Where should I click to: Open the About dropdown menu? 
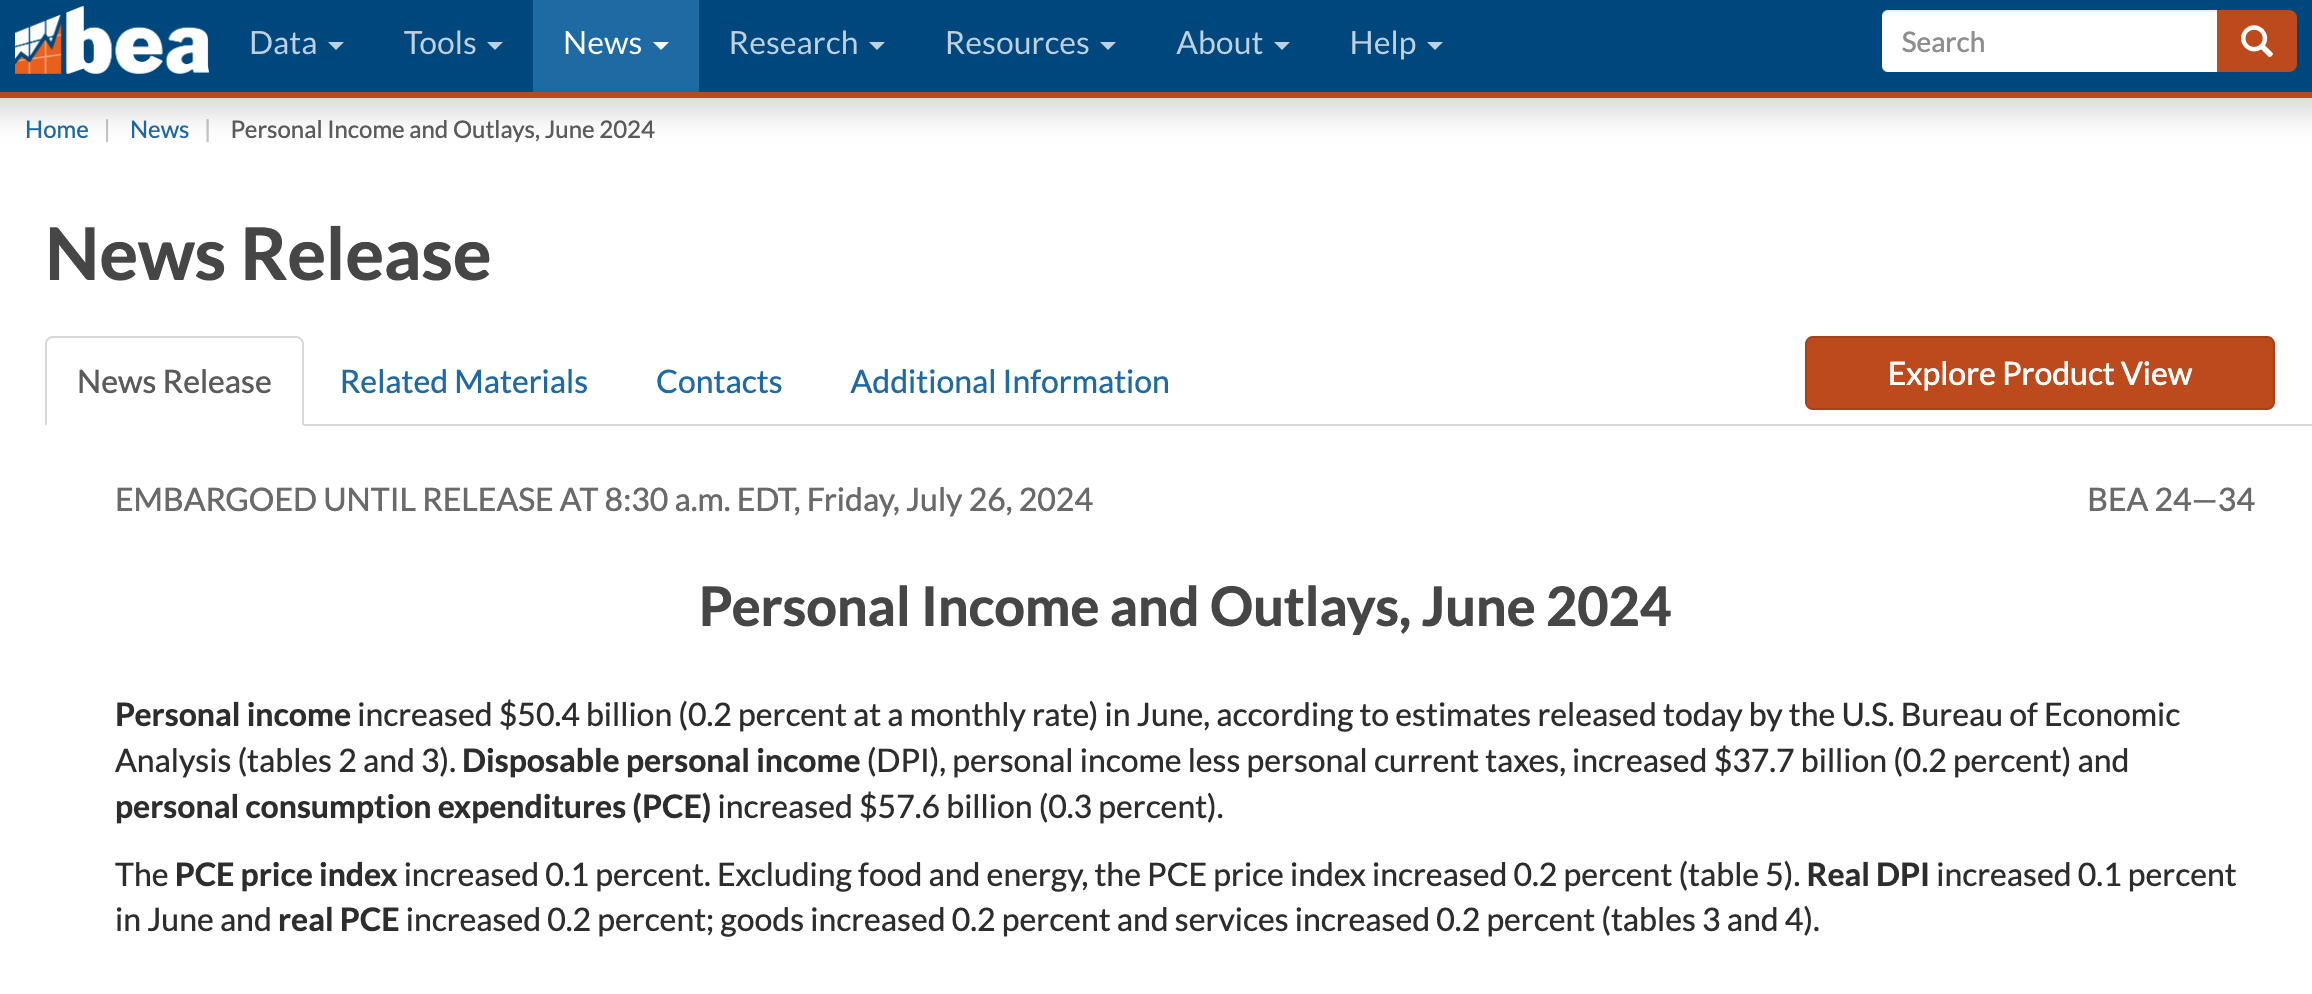pos(1232,44)
